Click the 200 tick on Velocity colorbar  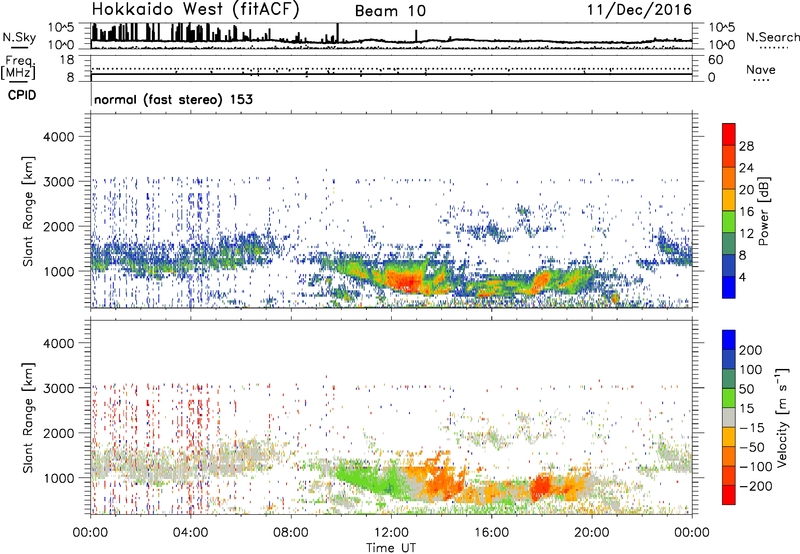[751, 350]
